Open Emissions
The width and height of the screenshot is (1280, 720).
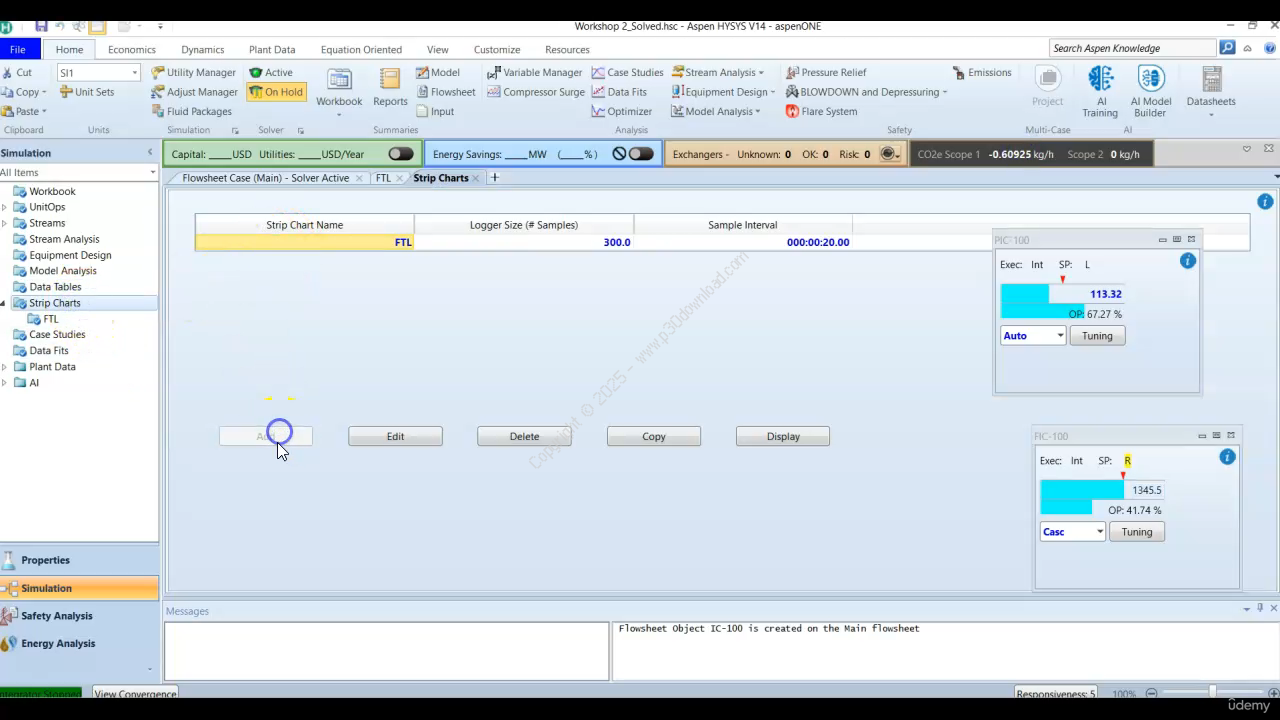tap(982, 72)
